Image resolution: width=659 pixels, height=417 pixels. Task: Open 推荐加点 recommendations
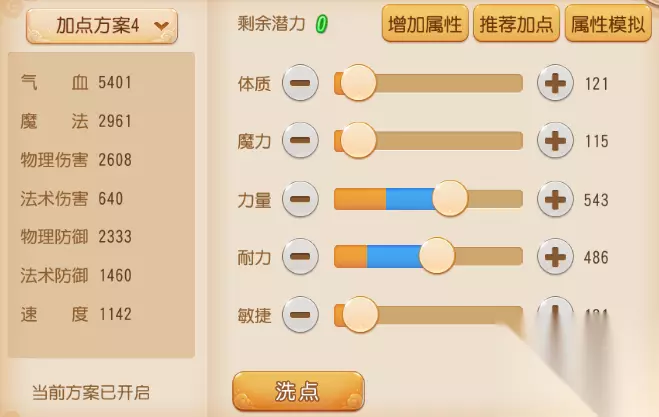tap(517, 24)
